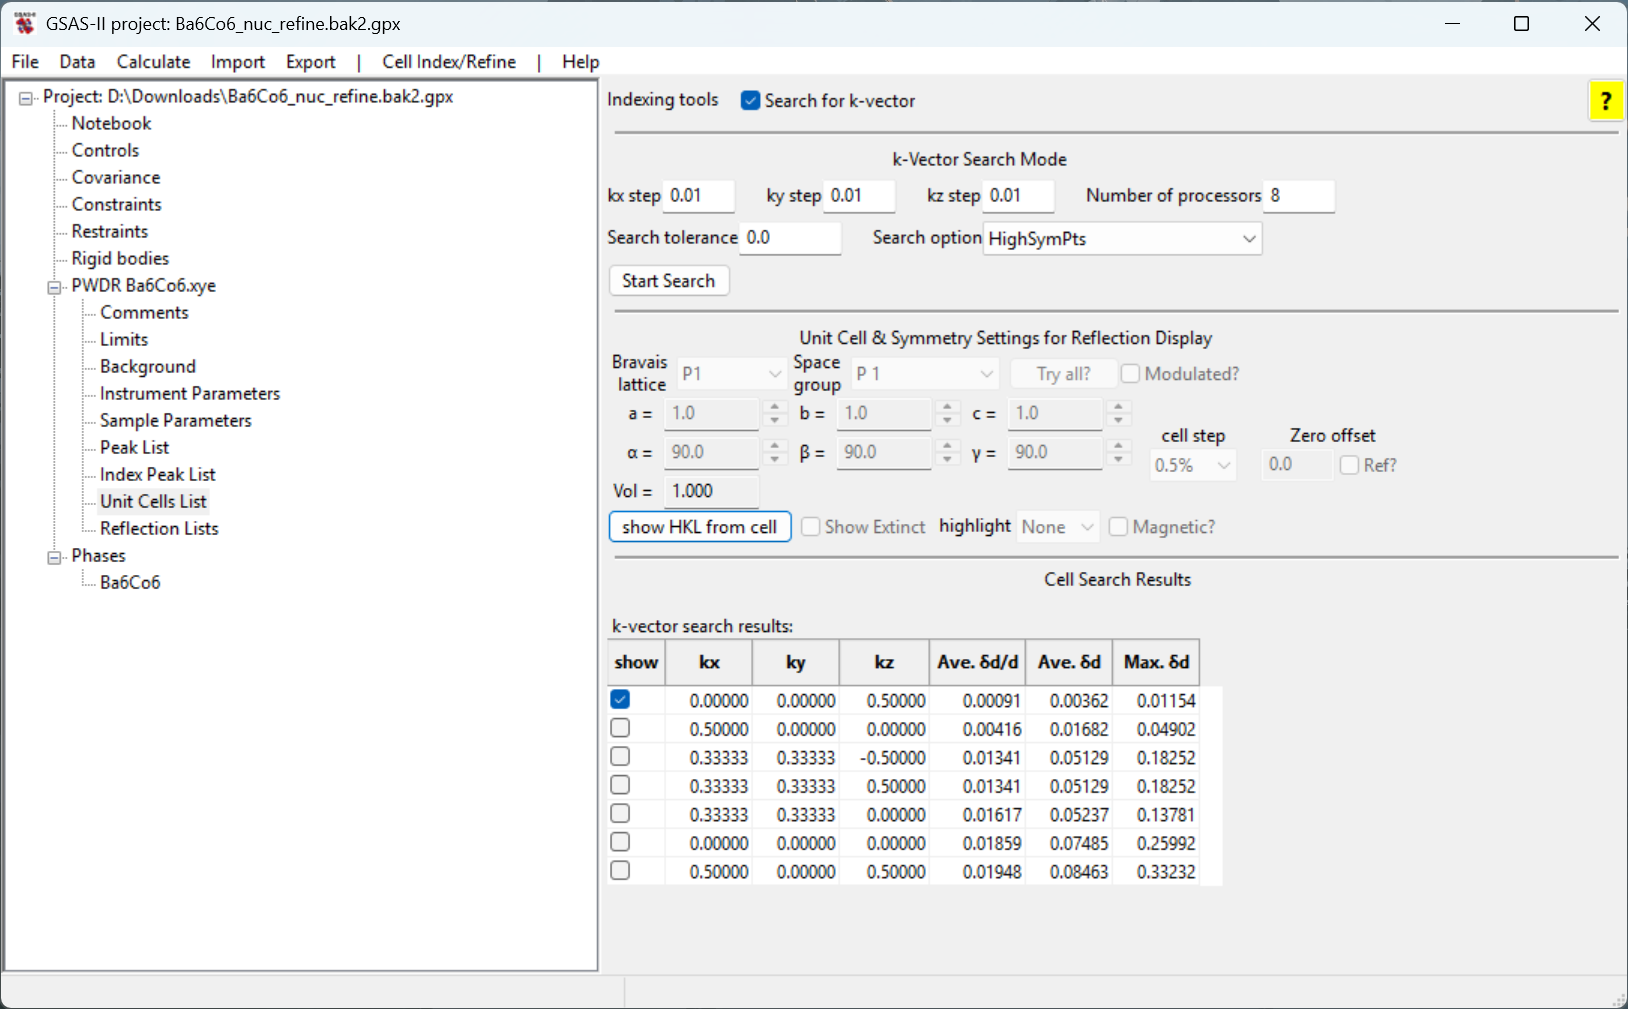Image resolution: width=1628 pixels, height=1009 pixels.
Task: Collapse the Phases tree node
Action: tap(54, 557)
